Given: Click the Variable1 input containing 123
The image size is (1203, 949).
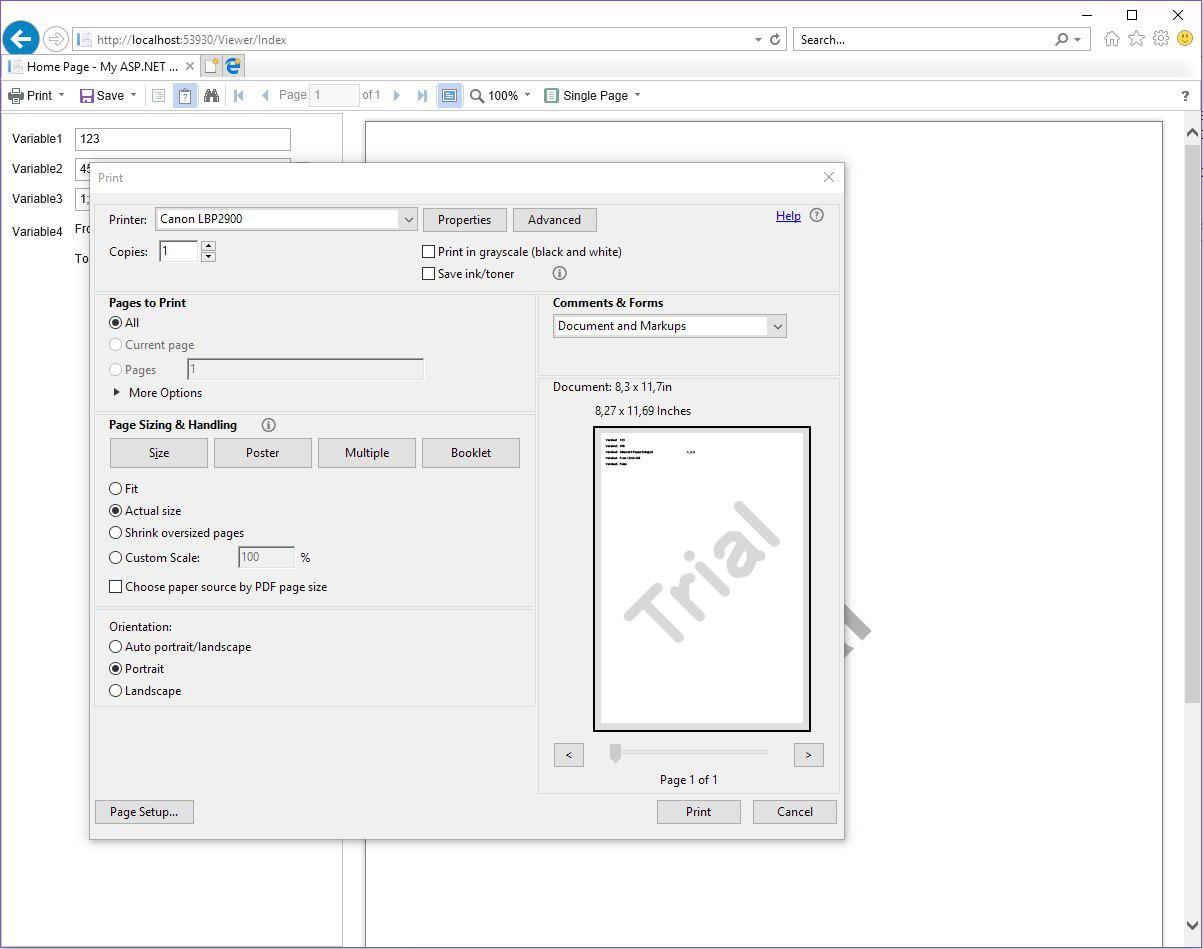Looking at the screenshot, I should tap(183, 139).
